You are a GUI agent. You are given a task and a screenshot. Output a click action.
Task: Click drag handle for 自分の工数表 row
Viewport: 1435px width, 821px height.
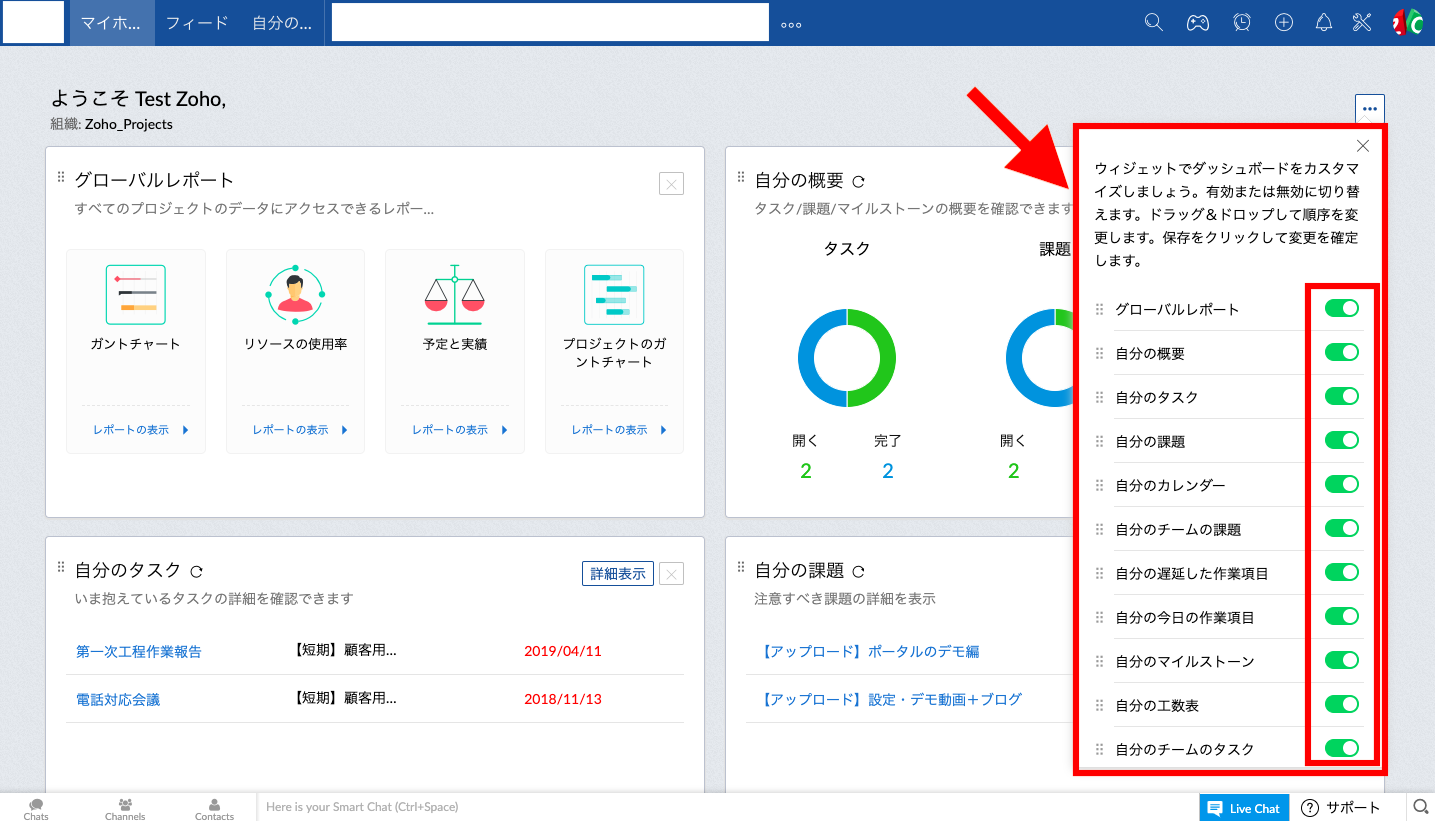point(1100,705)
